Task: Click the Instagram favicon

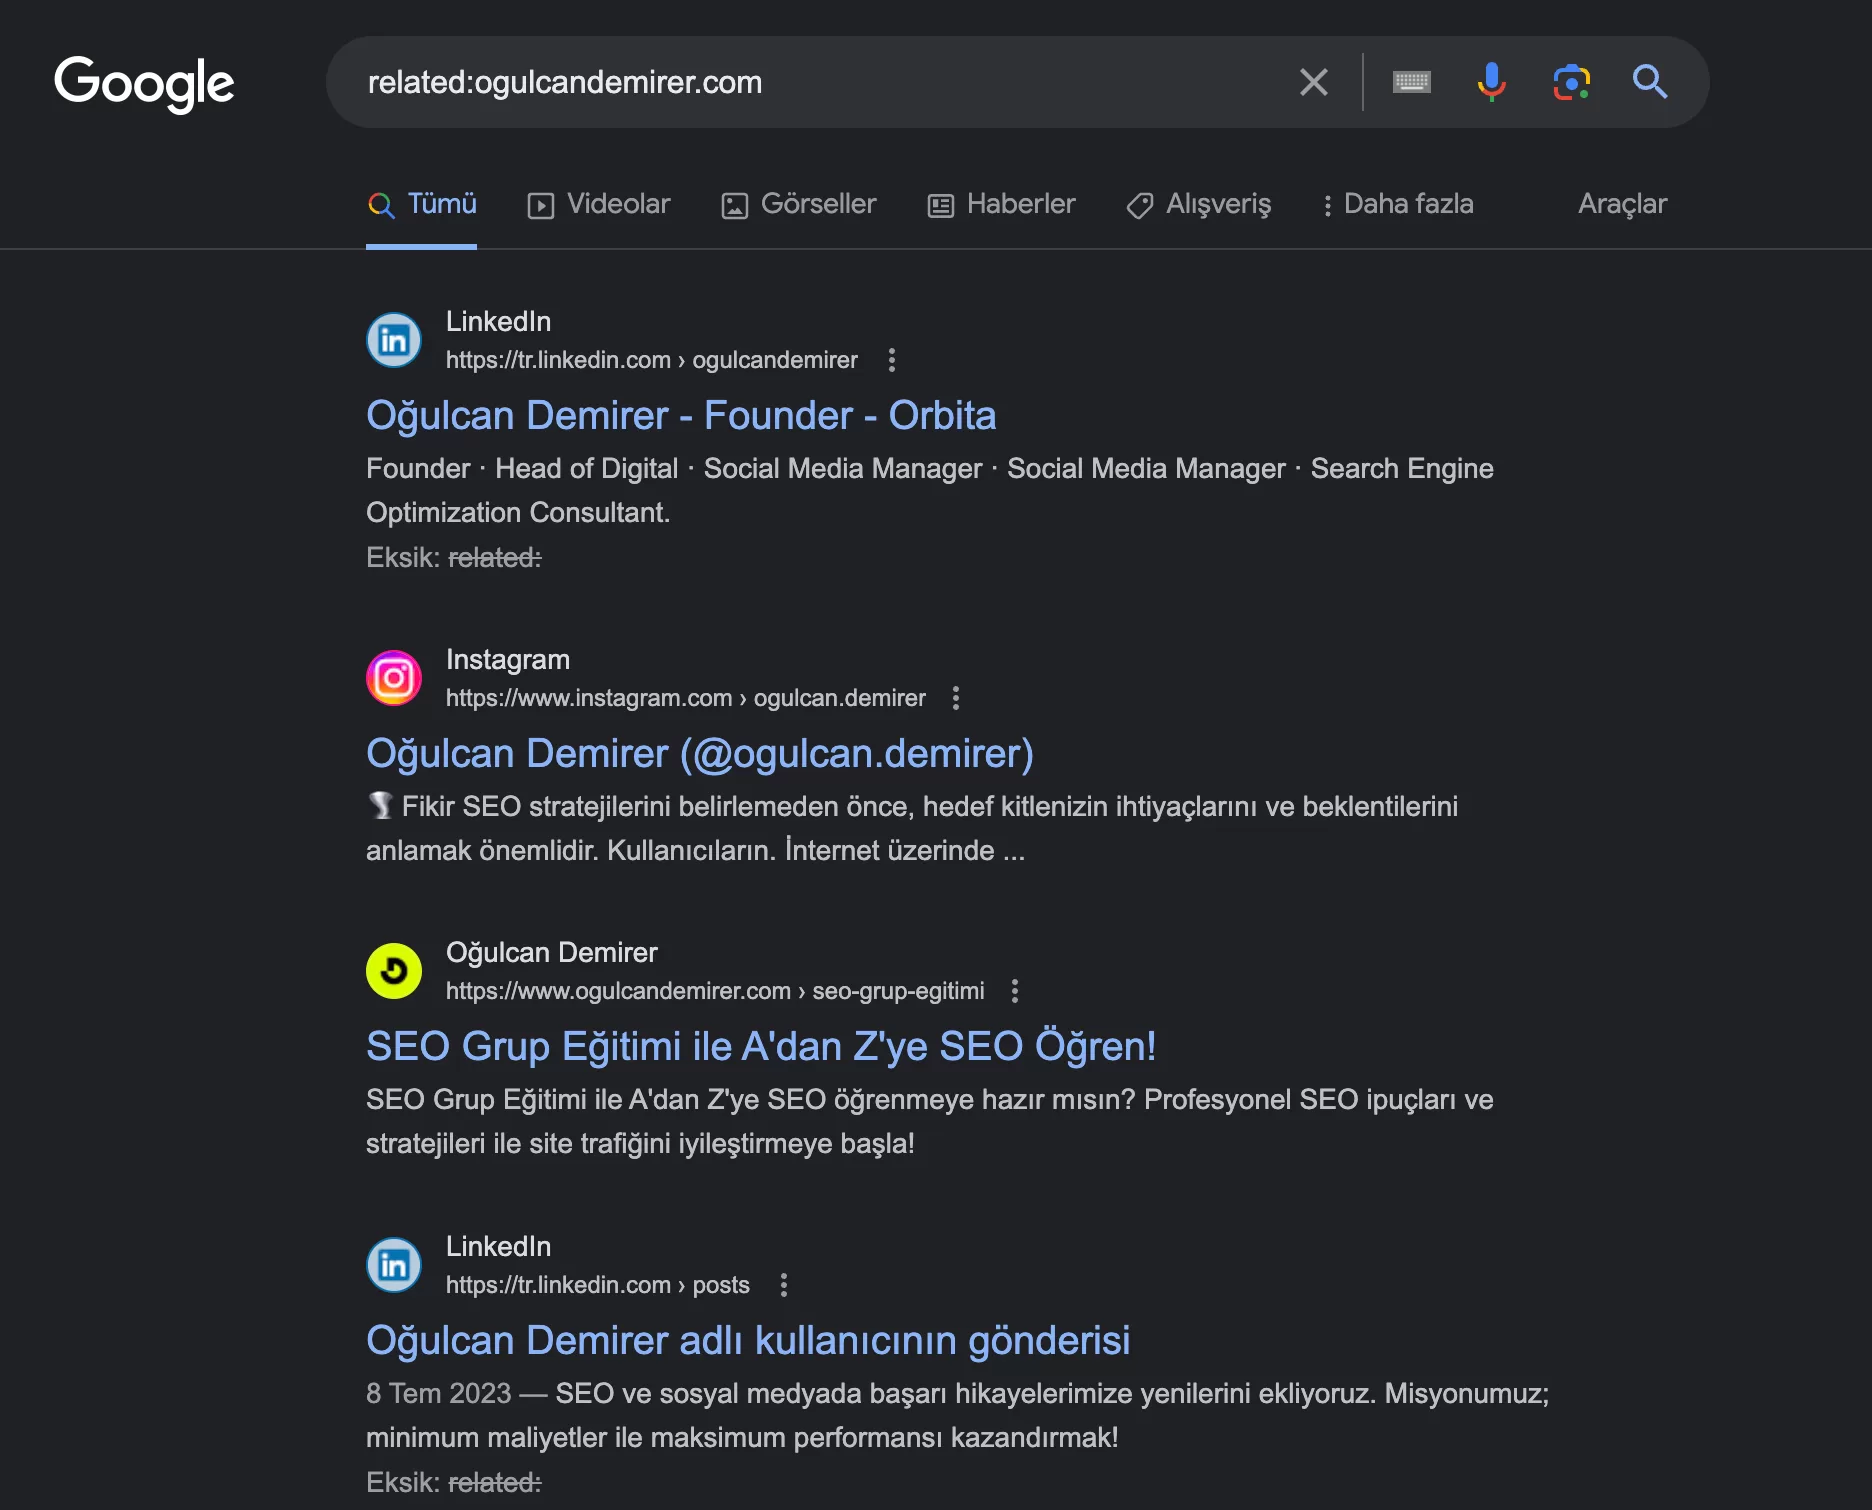Action: point(394,678)
